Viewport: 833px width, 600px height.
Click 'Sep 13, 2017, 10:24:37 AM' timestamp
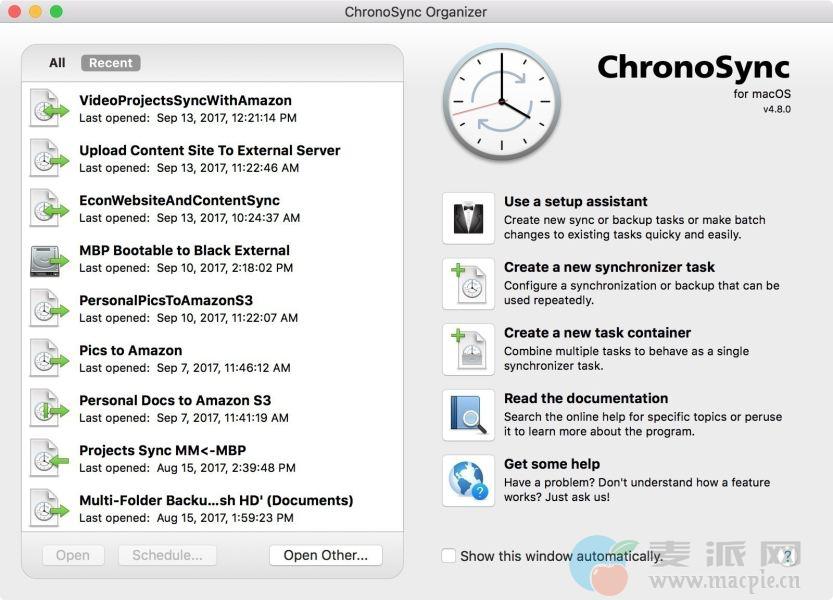click(x=228, y=218)
